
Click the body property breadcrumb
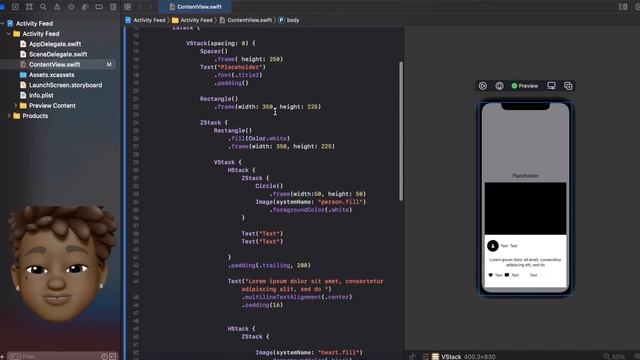(289, 20)
